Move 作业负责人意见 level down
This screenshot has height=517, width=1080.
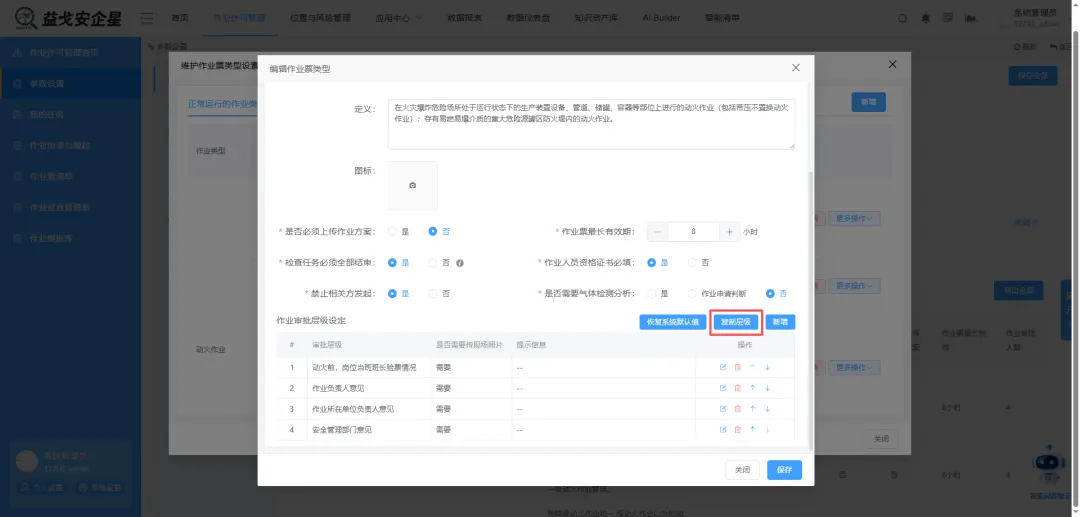pos(767,388)
